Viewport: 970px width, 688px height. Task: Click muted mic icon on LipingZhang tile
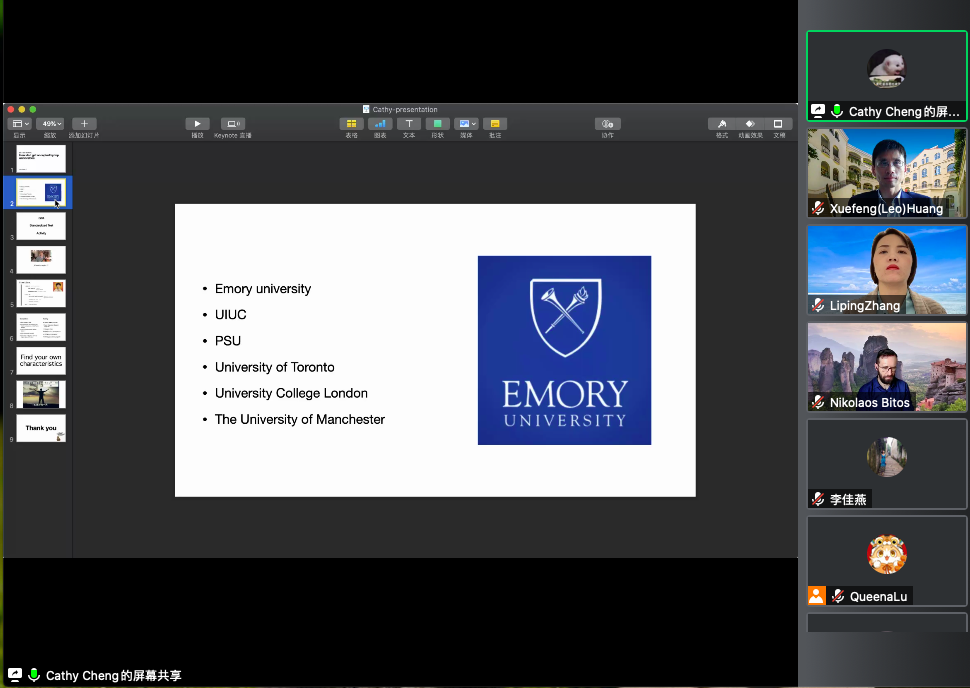(818, 305)
